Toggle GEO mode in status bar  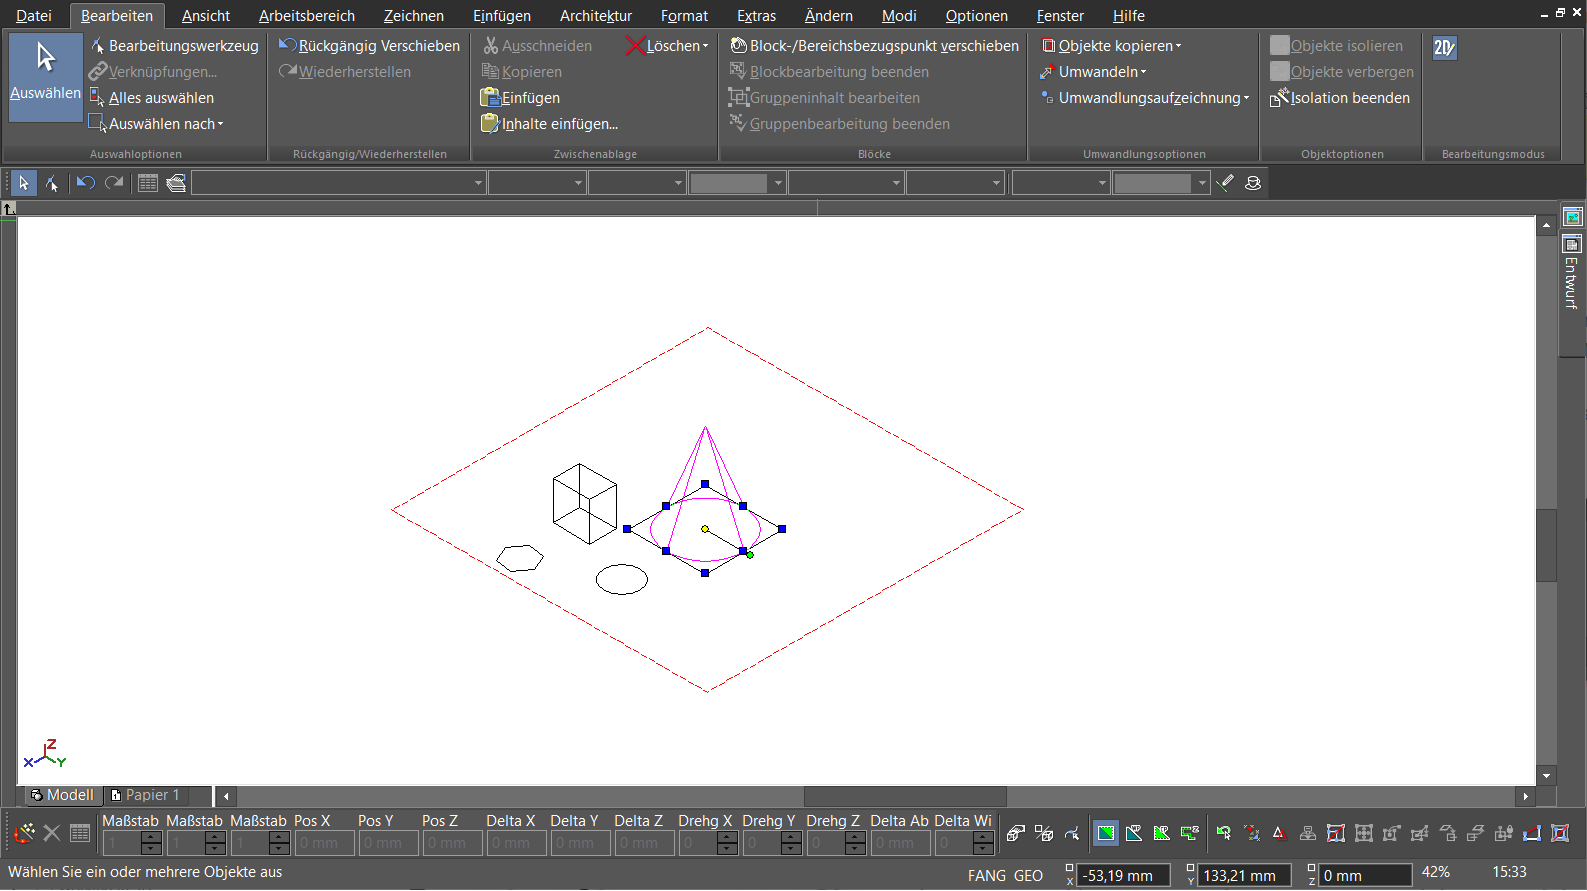tap(1029, 876)
